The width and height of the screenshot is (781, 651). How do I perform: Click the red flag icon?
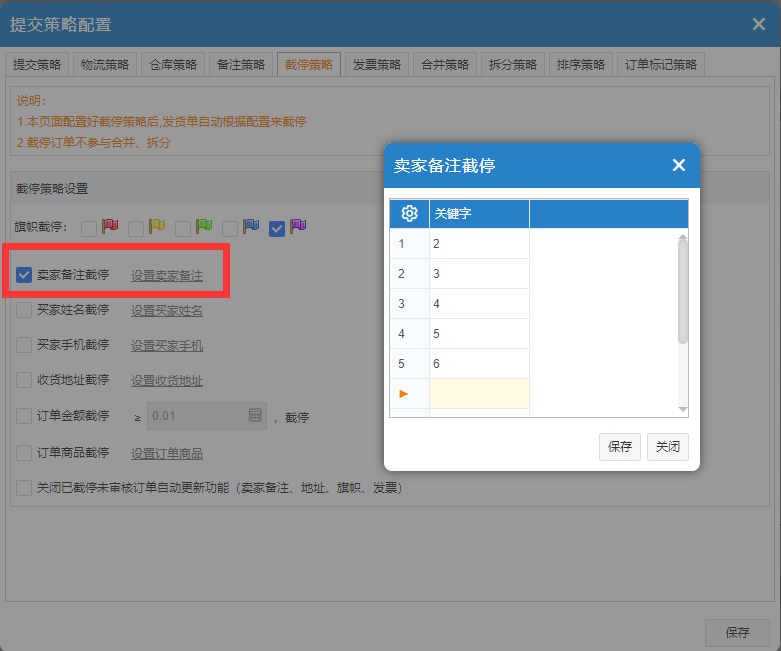(x=110, y=226)
